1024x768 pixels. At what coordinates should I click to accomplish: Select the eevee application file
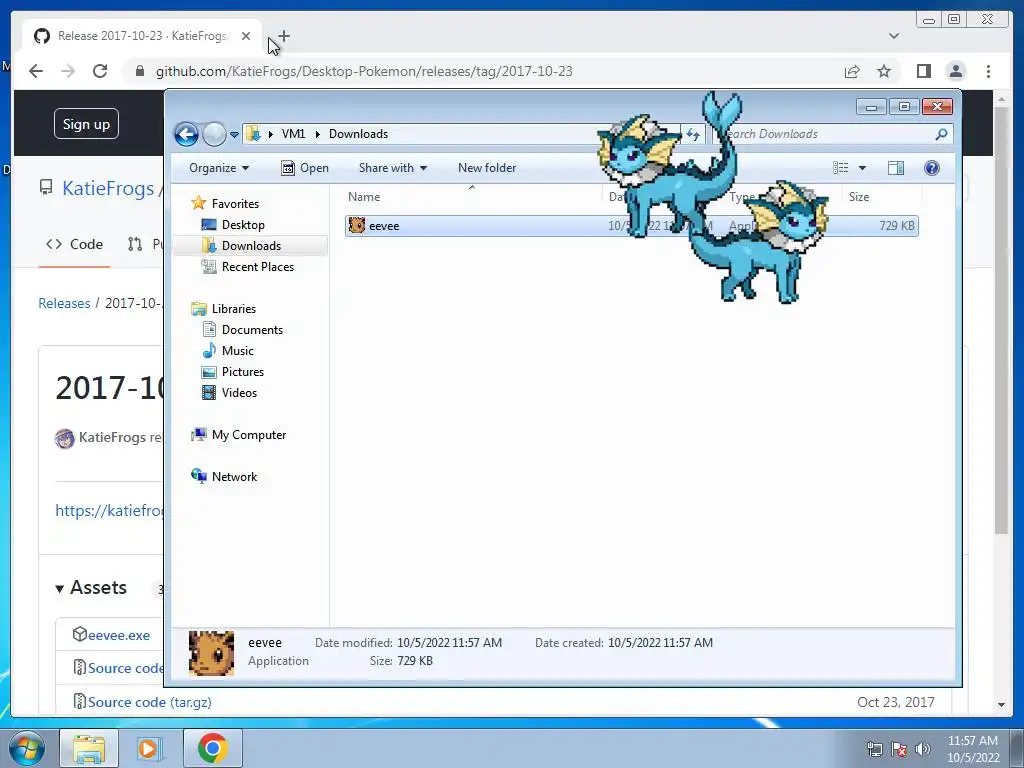[x=632, y=226]
